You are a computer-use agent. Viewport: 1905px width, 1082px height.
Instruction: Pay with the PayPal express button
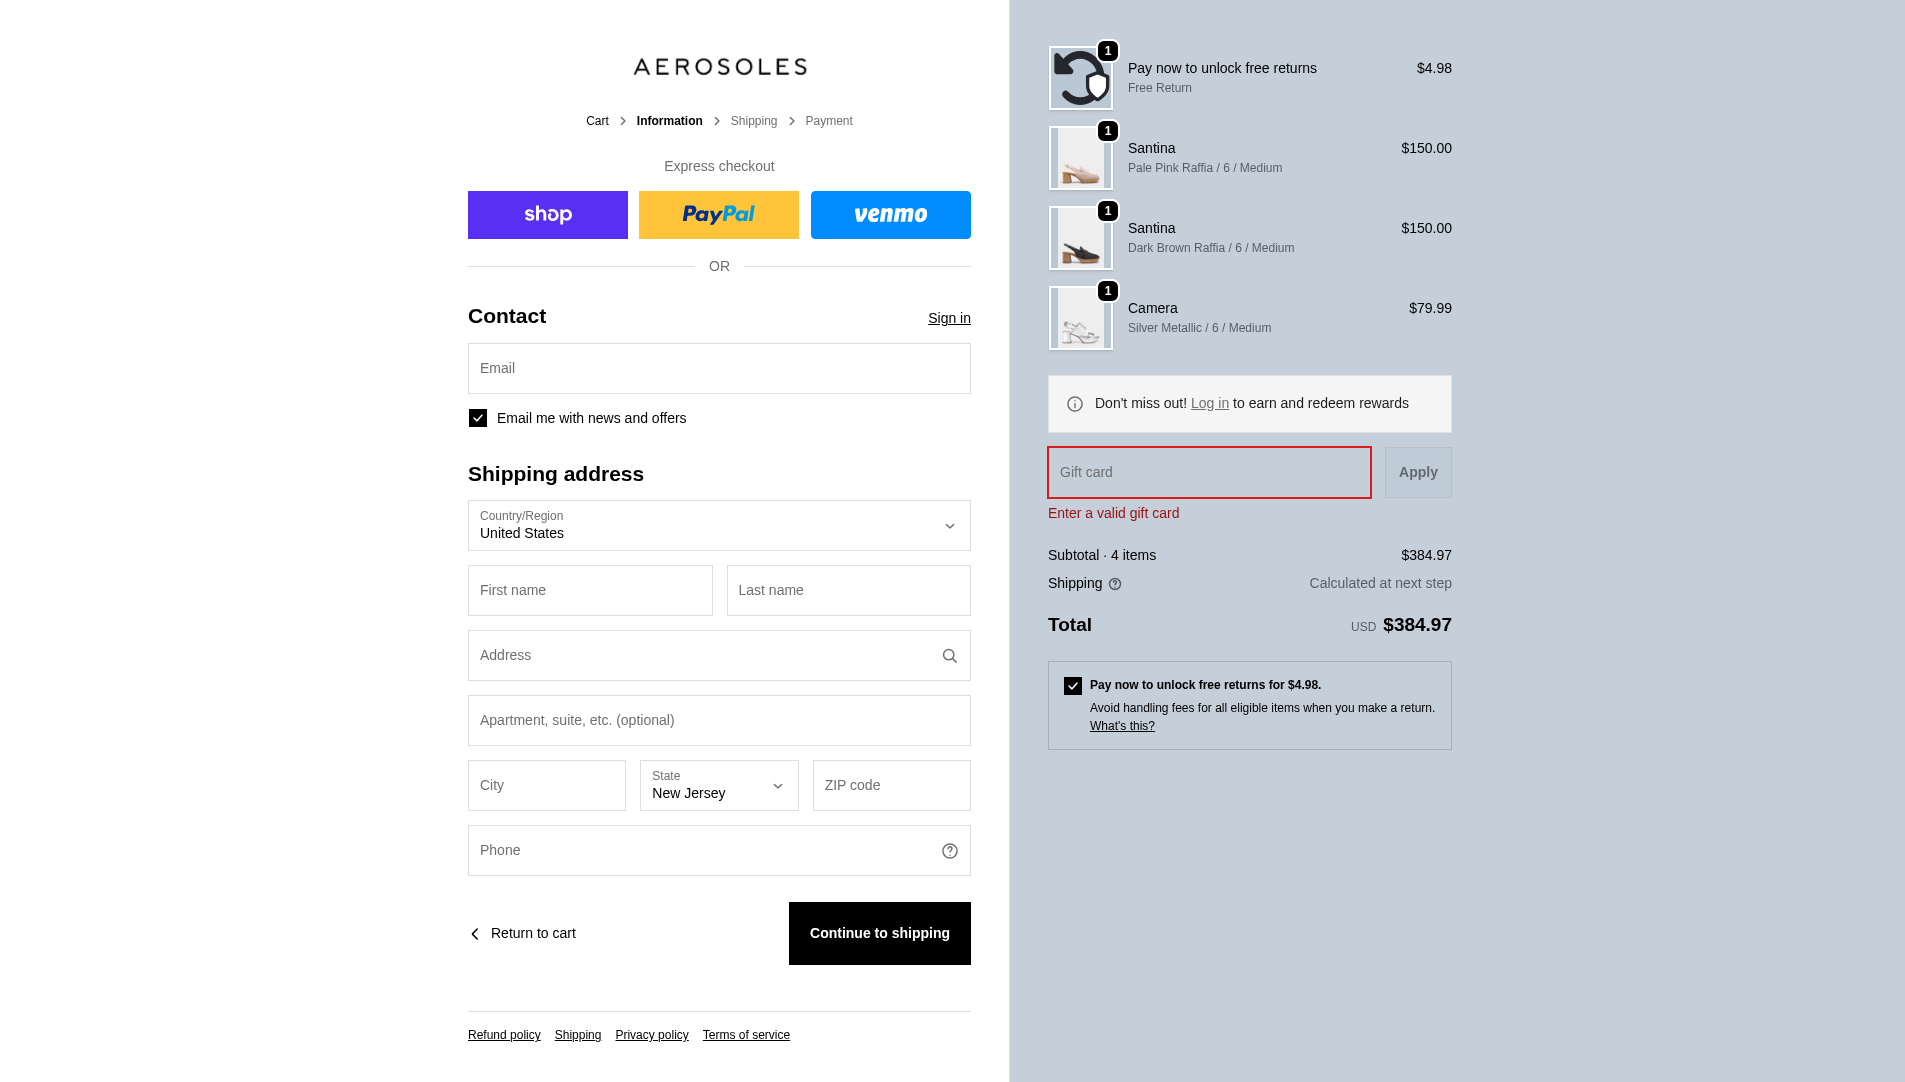[x=718, y=215]
